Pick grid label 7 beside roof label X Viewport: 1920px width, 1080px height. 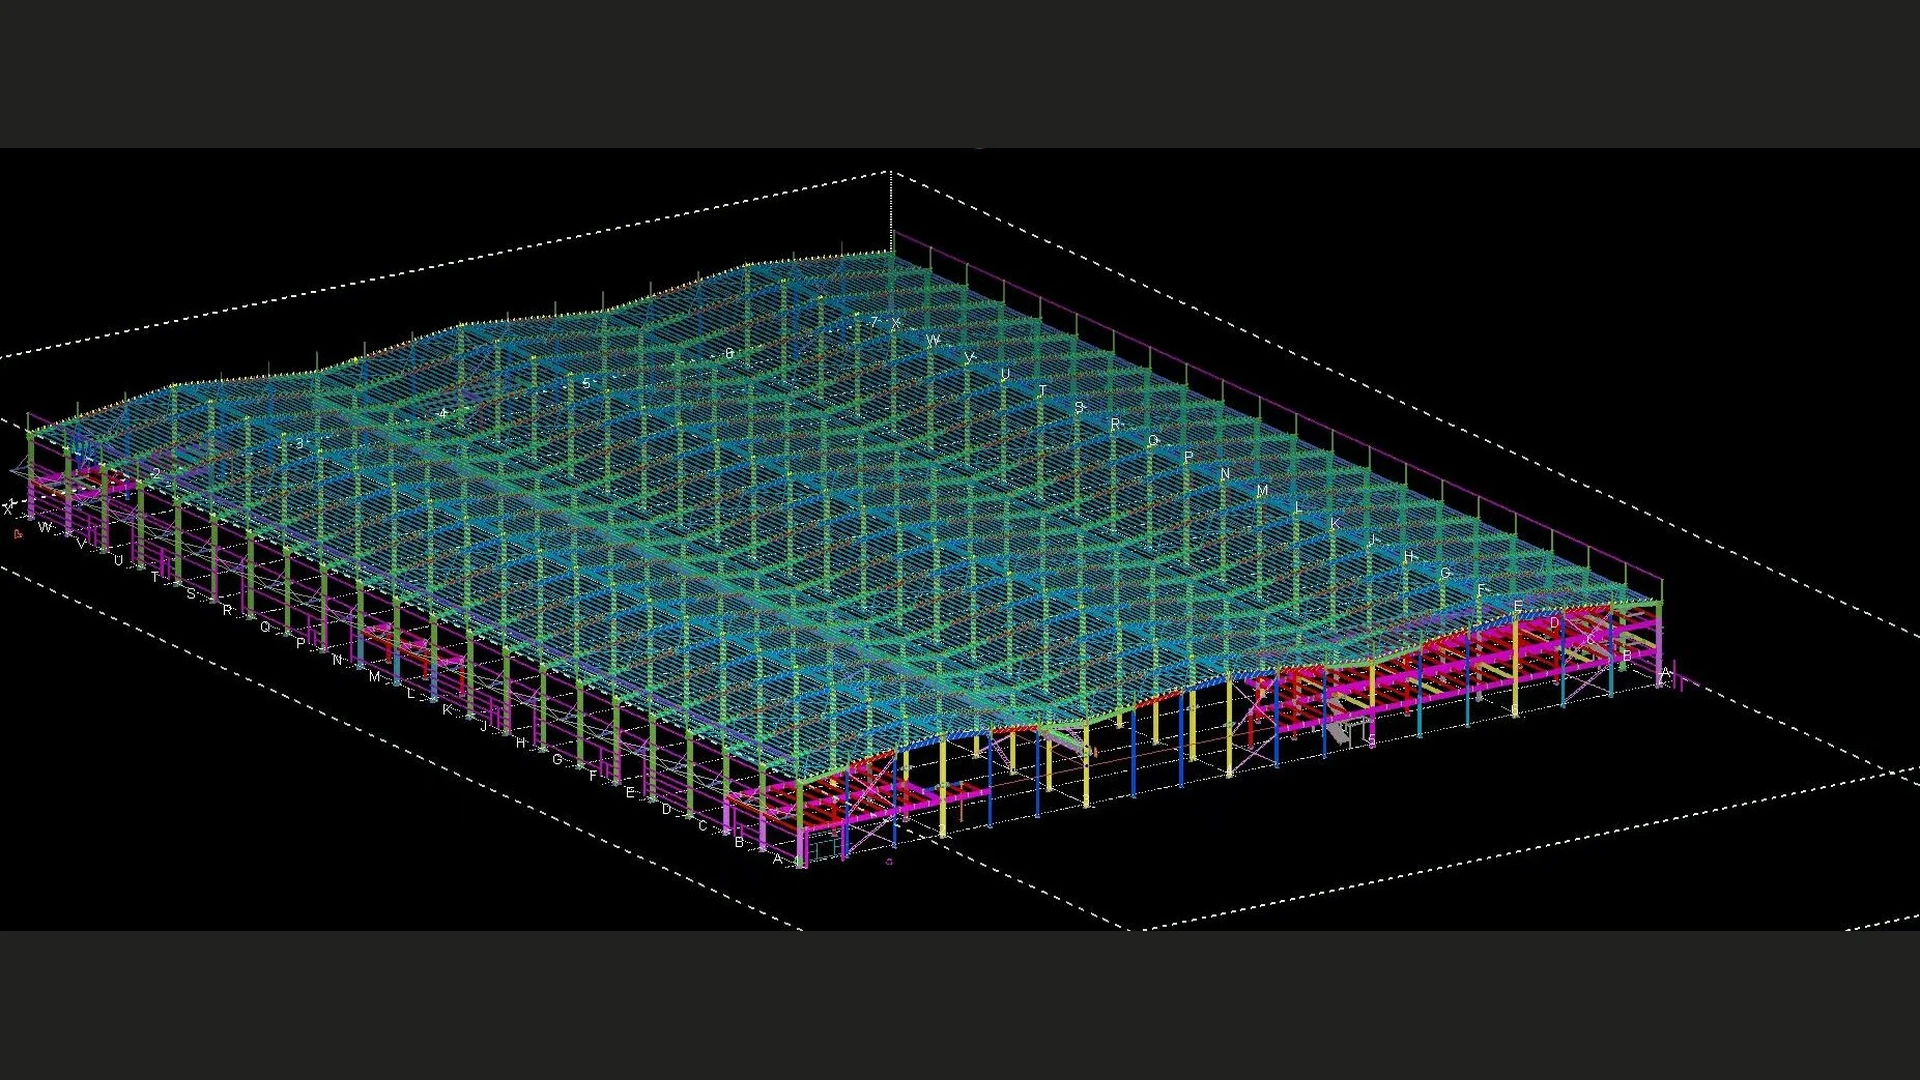point(873,322)
